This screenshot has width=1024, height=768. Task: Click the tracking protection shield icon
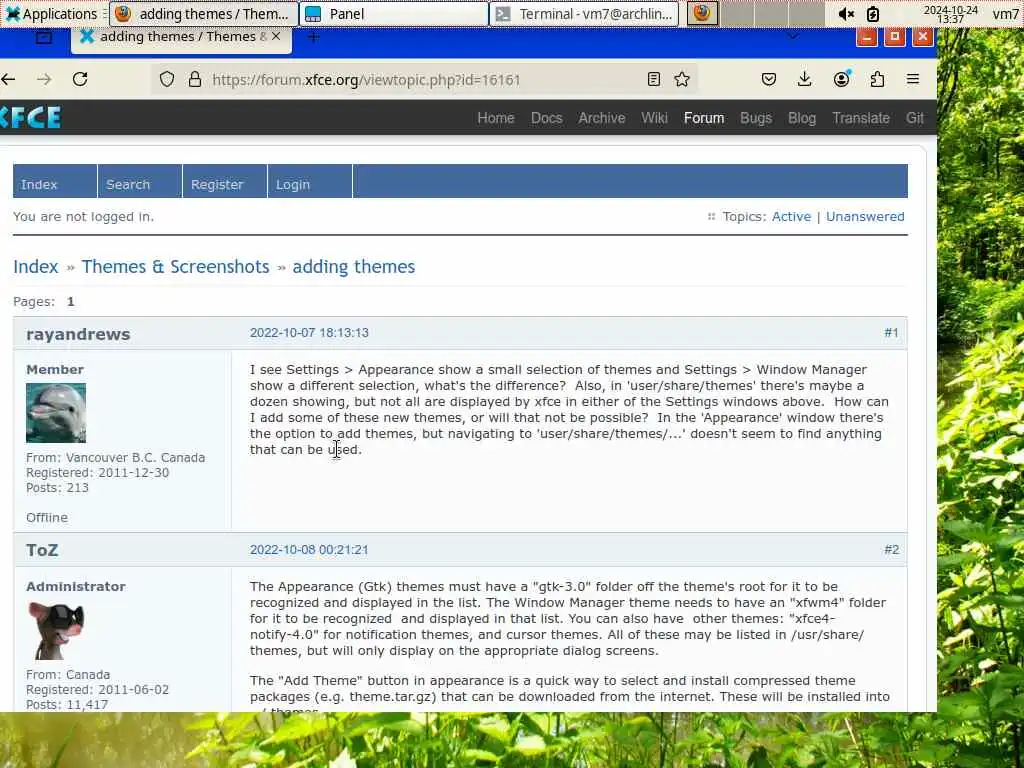(167, 80)
